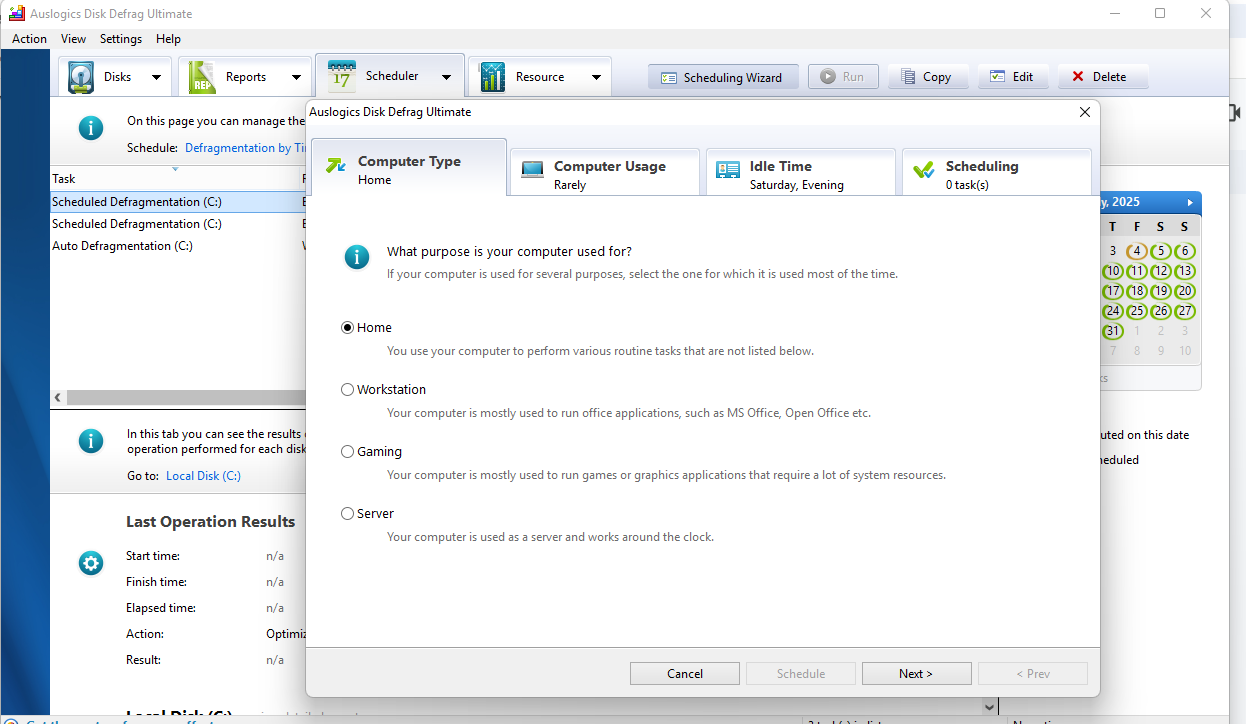This screenshot has width=1246, height=724.
Task: Select the highlighted Scheduled Defragmentation (C:) task
Action: click(x=178, y=202)
